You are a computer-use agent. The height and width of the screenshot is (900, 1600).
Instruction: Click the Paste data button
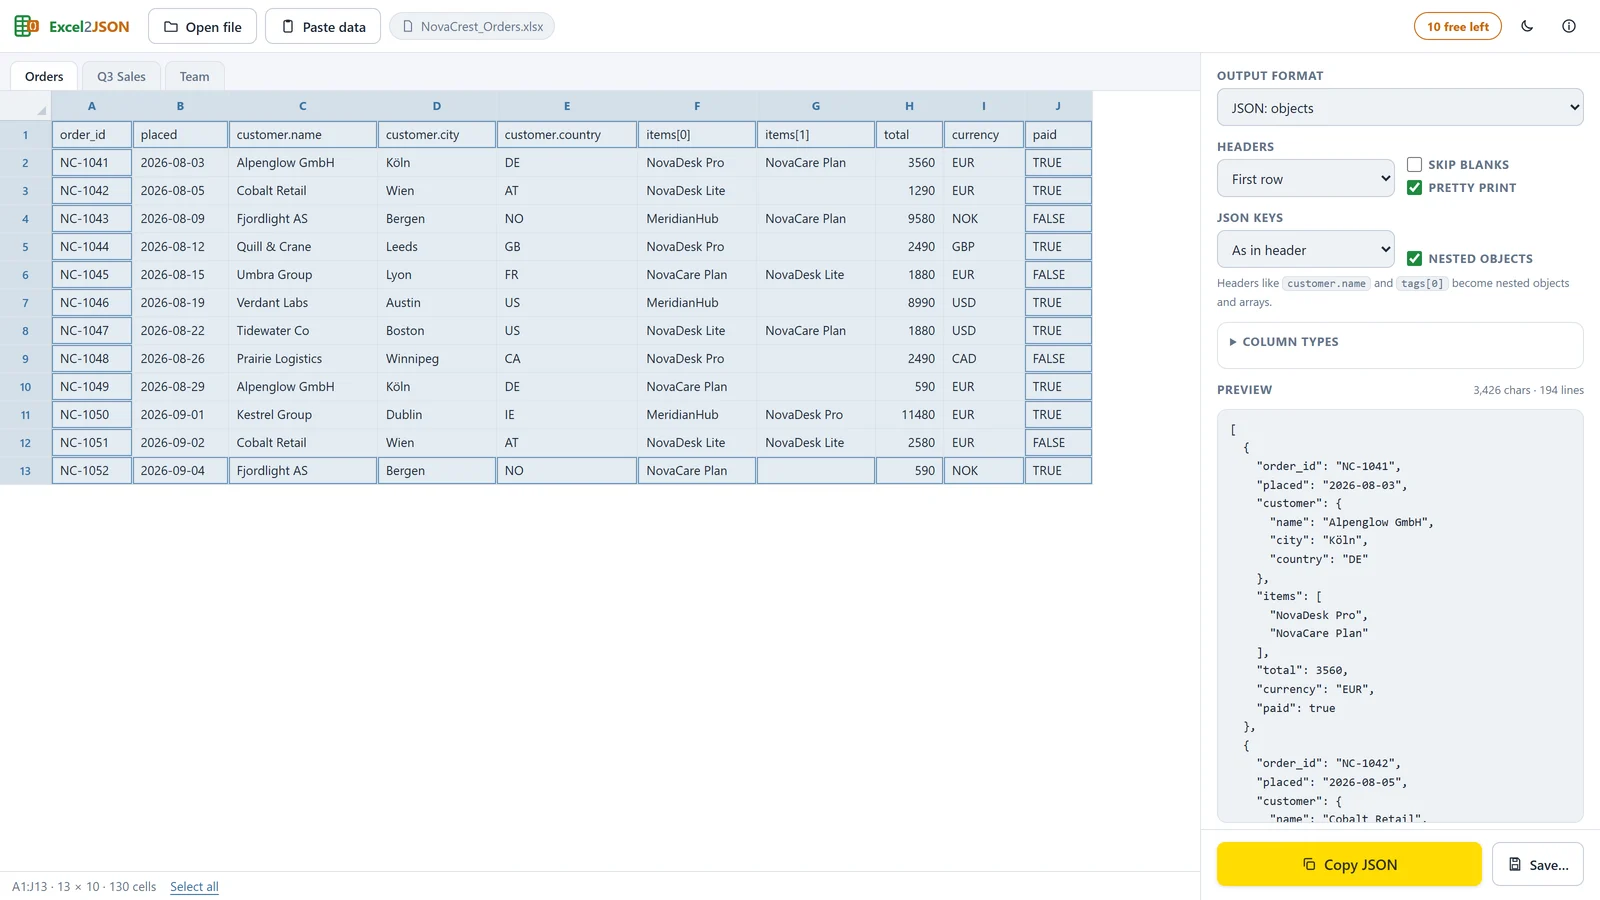point(323,26)
